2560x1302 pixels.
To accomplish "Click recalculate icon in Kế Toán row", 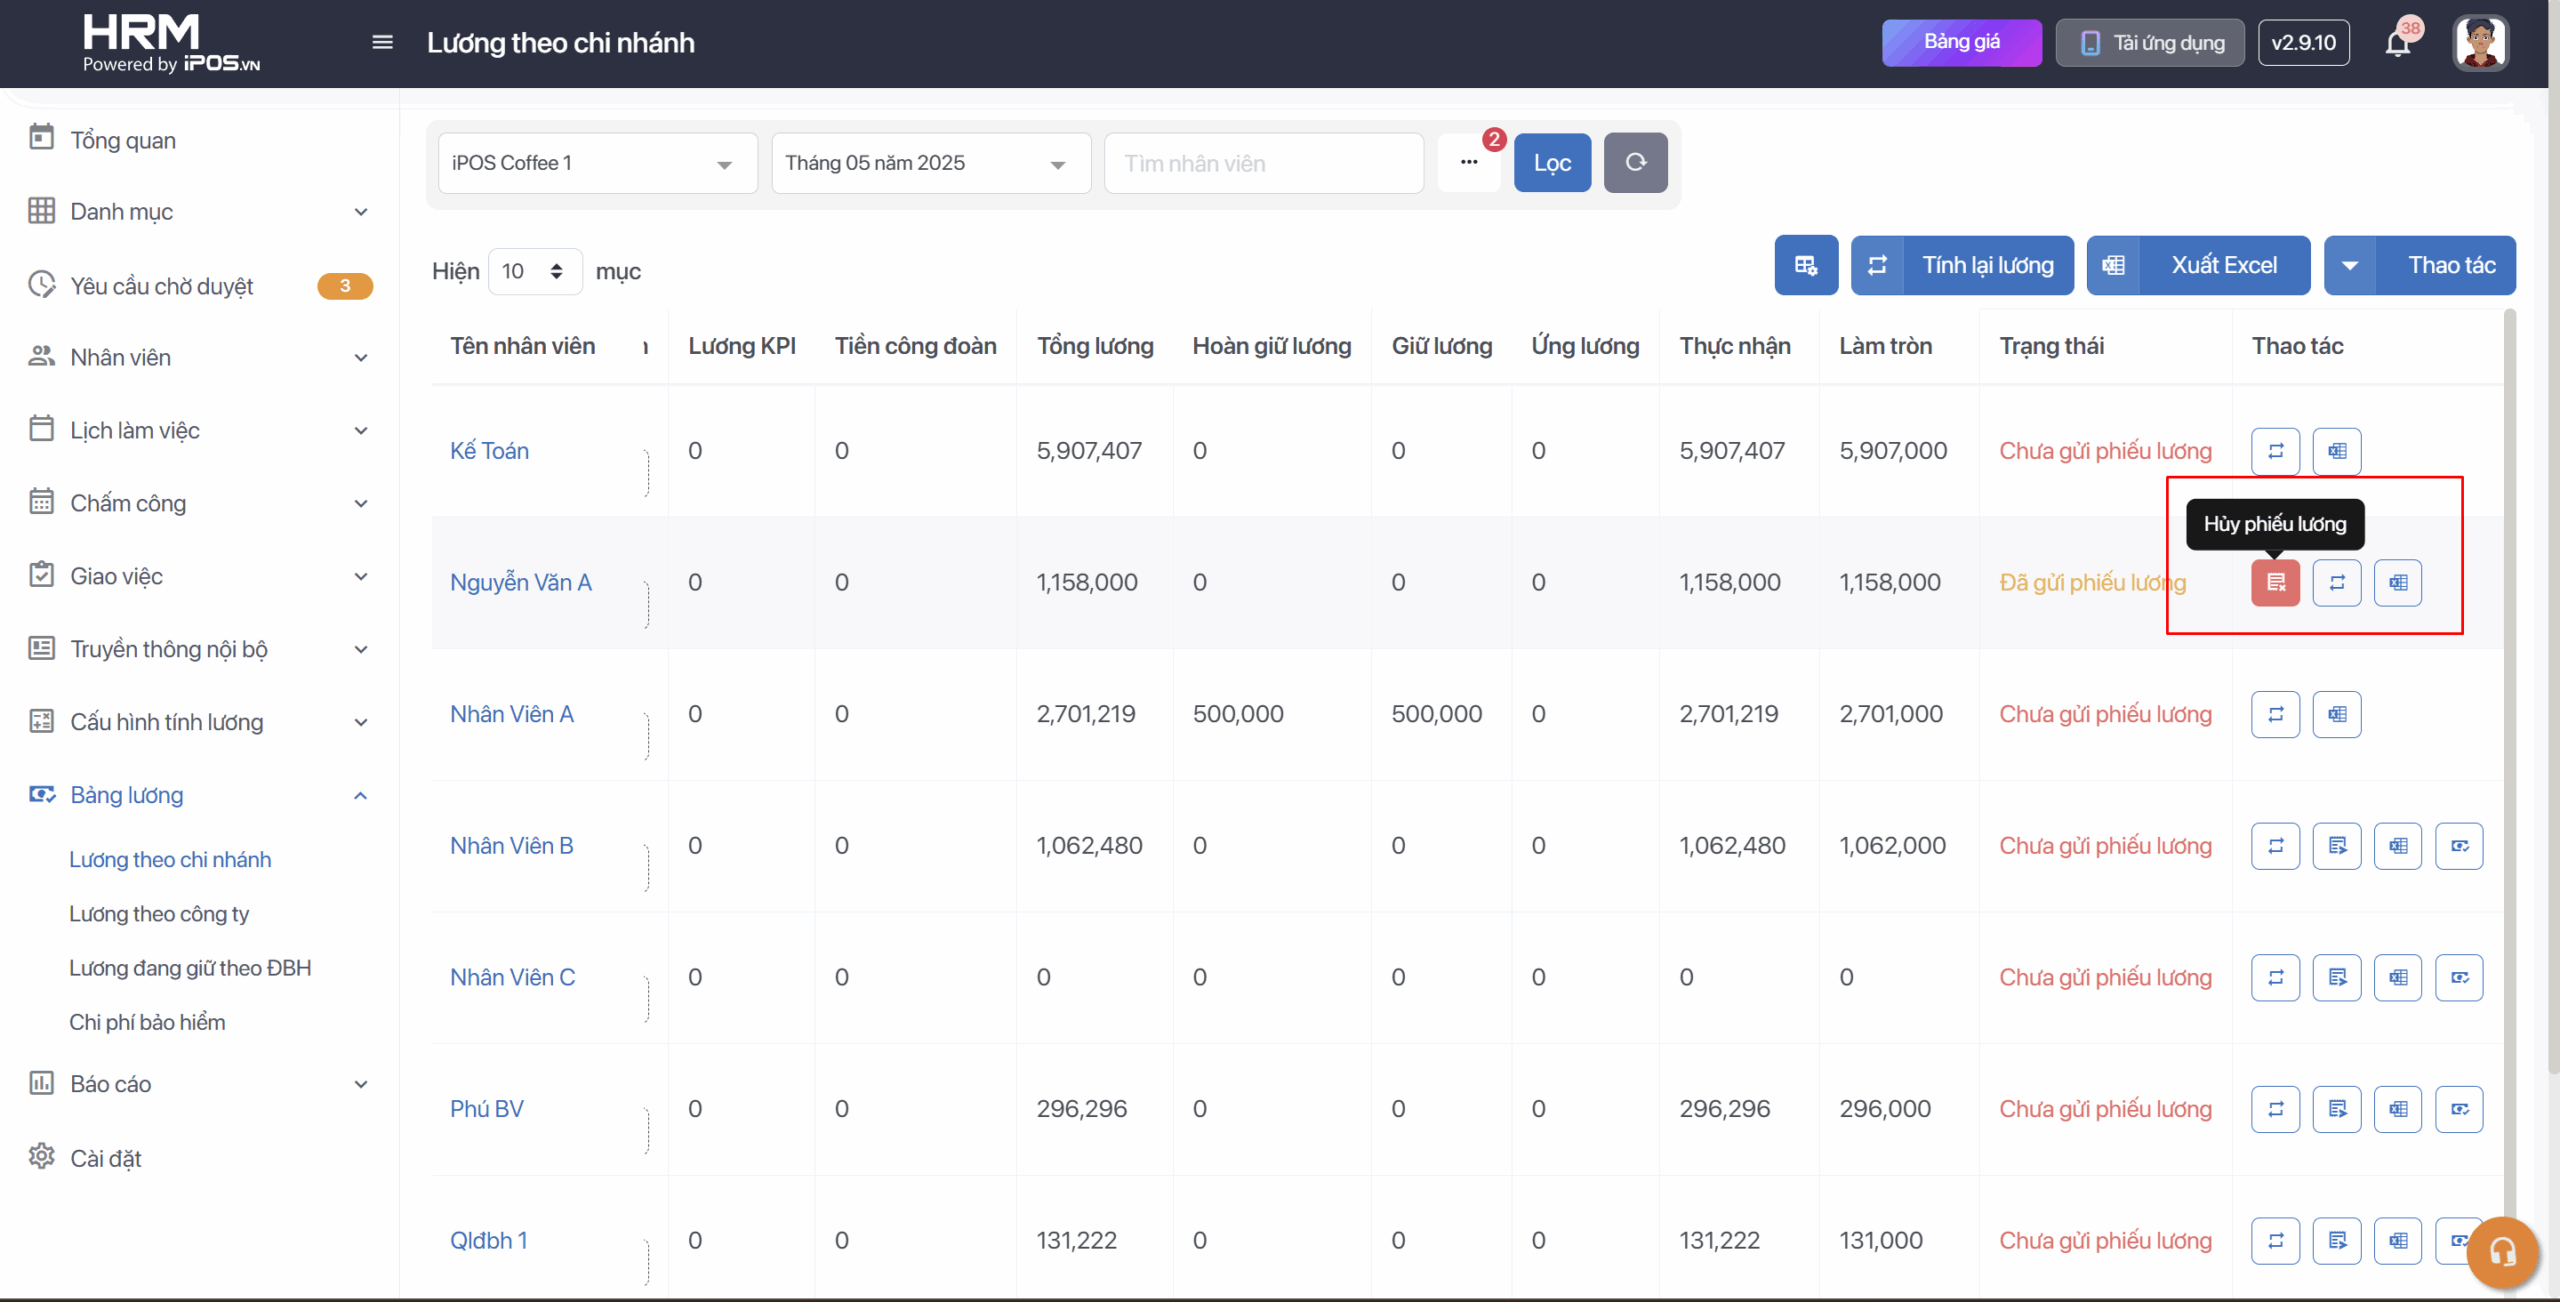I will 2275,451.
